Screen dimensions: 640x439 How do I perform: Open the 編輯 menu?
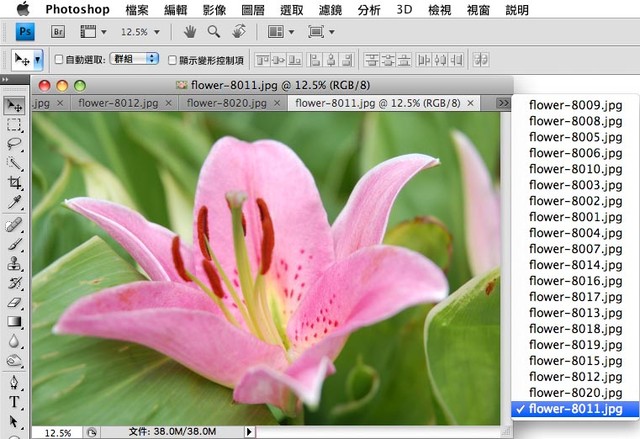click(176, 9)
